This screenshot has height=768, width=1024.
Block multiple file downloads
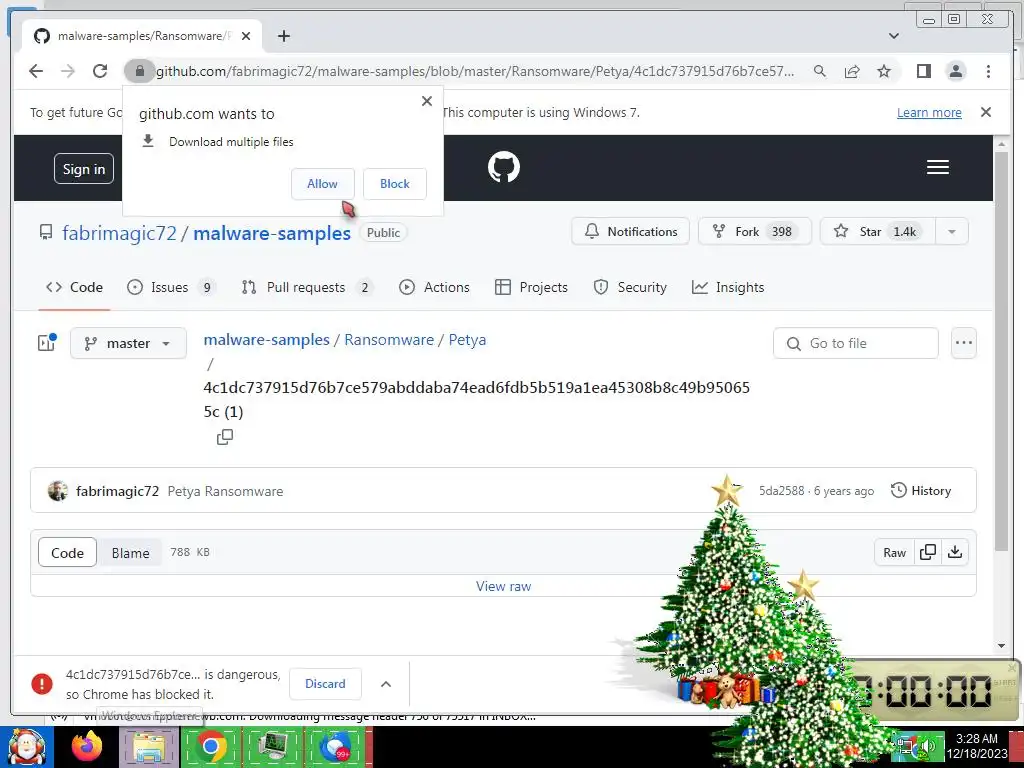tap(394, 184)
